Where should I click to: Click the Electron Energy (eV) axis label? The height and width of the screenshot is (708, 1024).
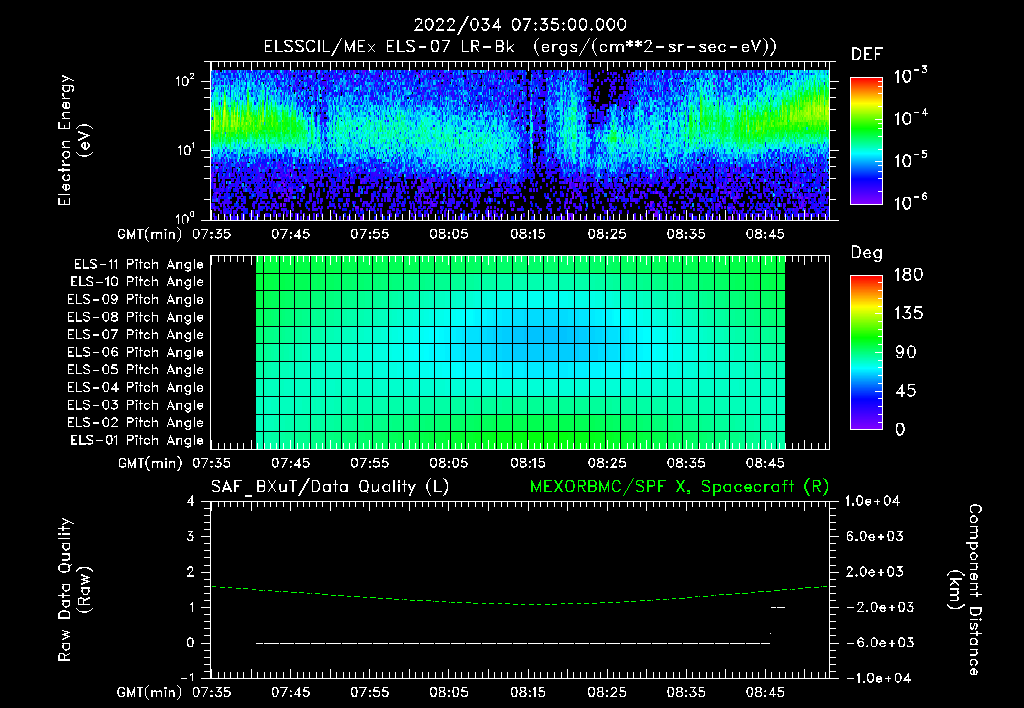pyautogui.click(x=74, y=140)
